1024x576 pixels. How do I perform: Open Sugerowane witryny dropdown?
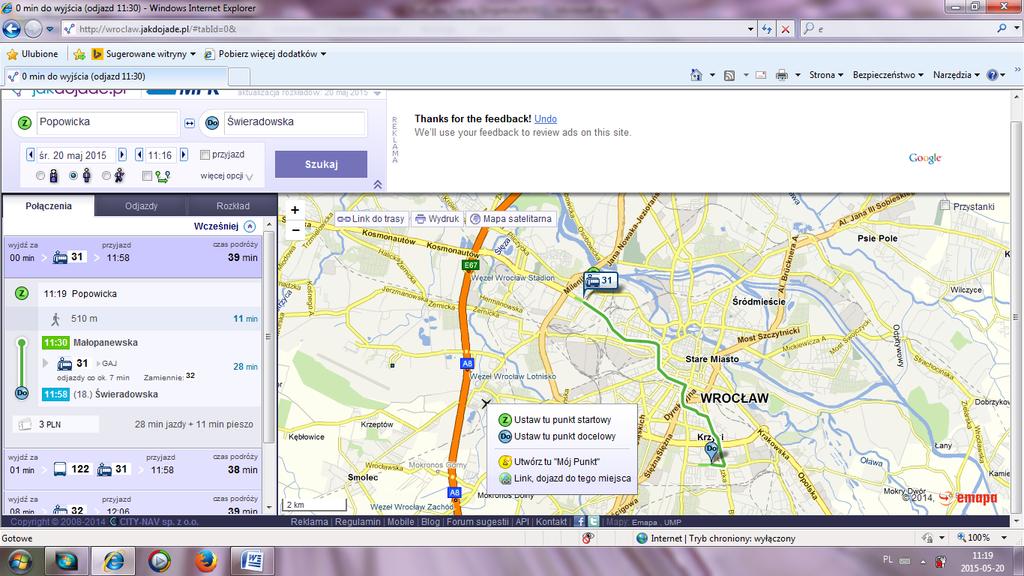point(144,54)
